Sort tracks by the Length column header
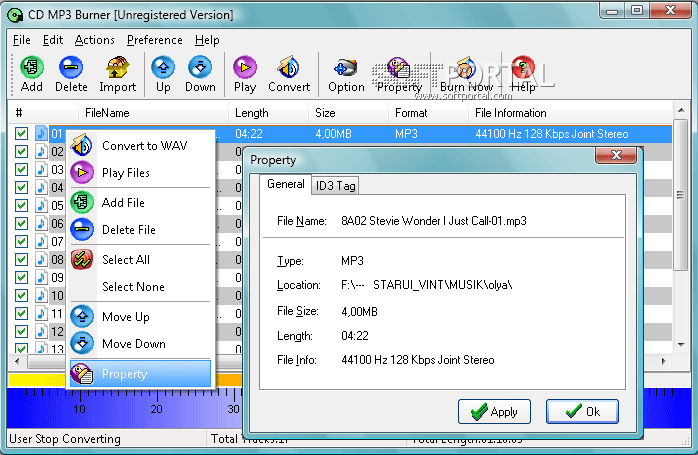Screen dimensions: 698x455 click(251, 113)
